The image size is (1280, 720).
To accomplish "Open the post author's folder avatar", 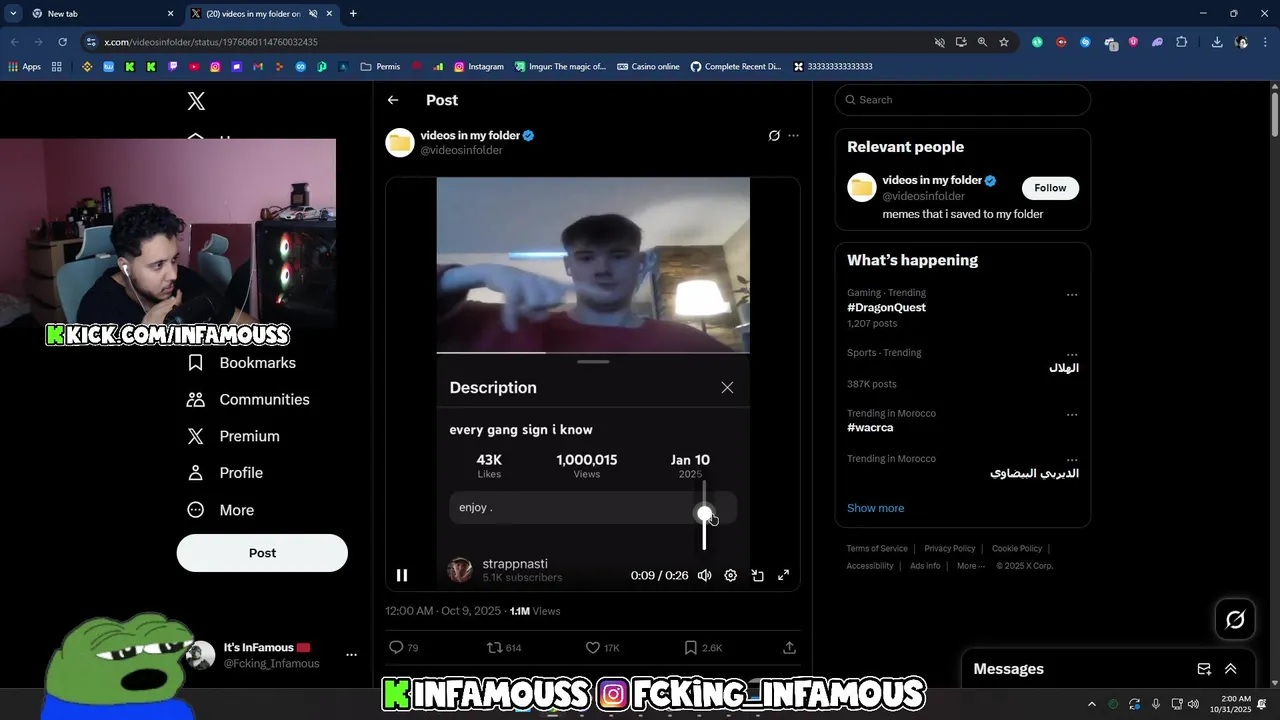I will (400, 143).
